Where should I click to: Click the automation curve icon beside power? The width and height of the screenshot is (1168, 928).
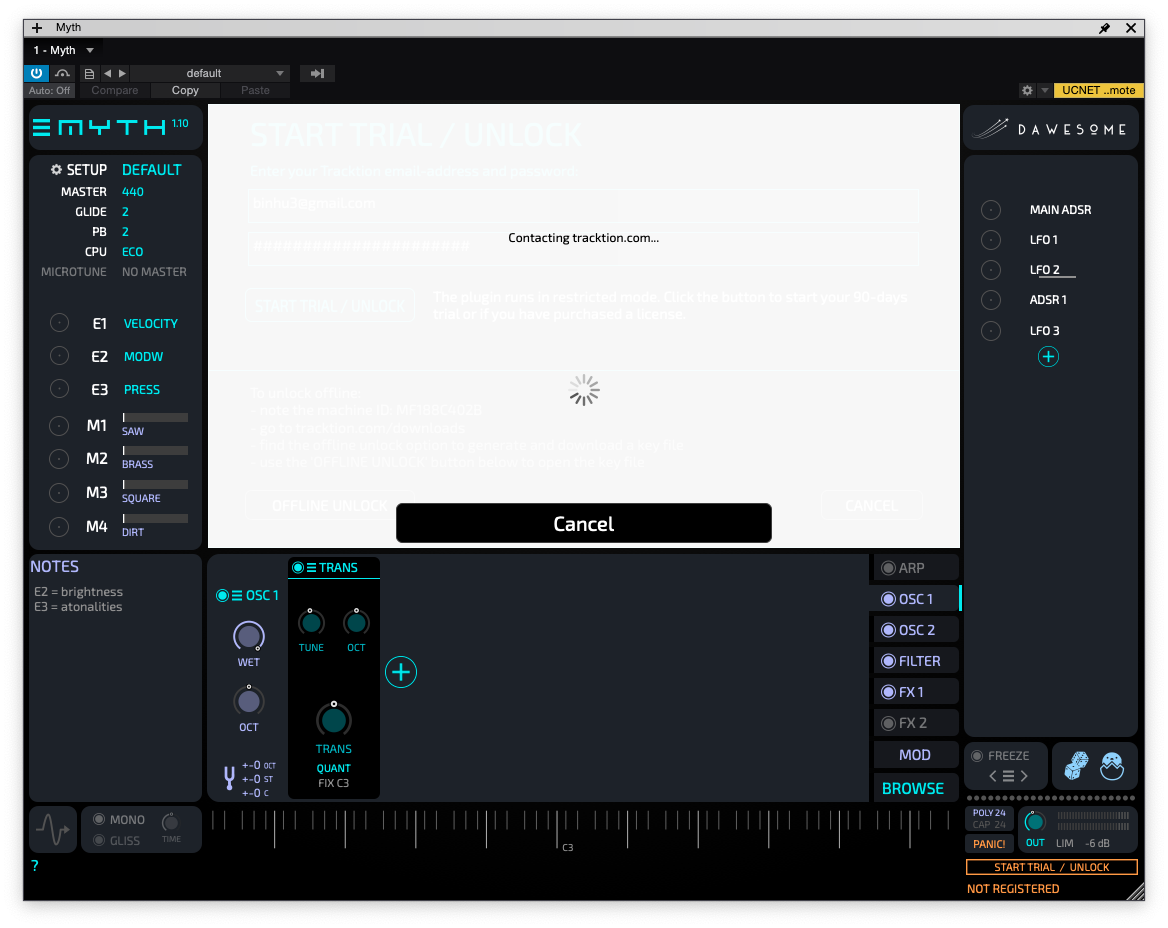(63, 73)
